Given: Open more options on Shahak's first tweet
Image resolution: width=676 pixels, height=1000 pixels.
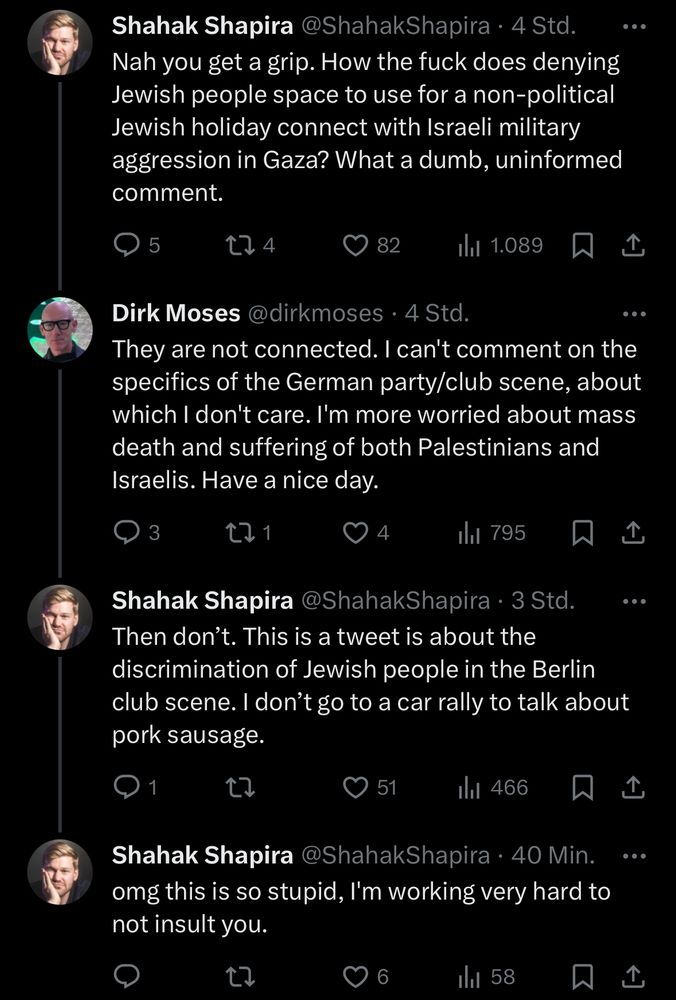Looking at the screenshot, I should 634,25.
